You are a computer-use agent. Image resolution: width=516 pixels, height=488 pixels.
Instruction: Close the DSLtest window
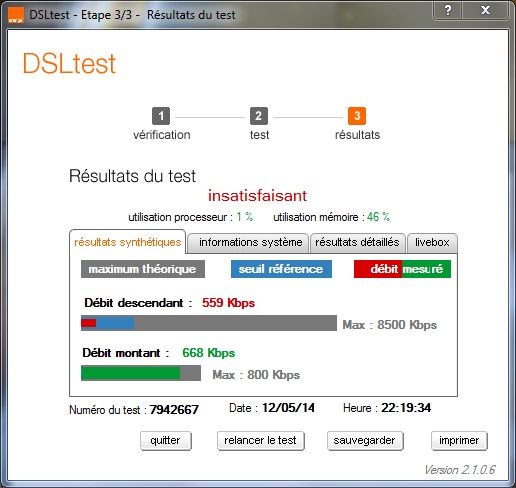coord(485,10)
